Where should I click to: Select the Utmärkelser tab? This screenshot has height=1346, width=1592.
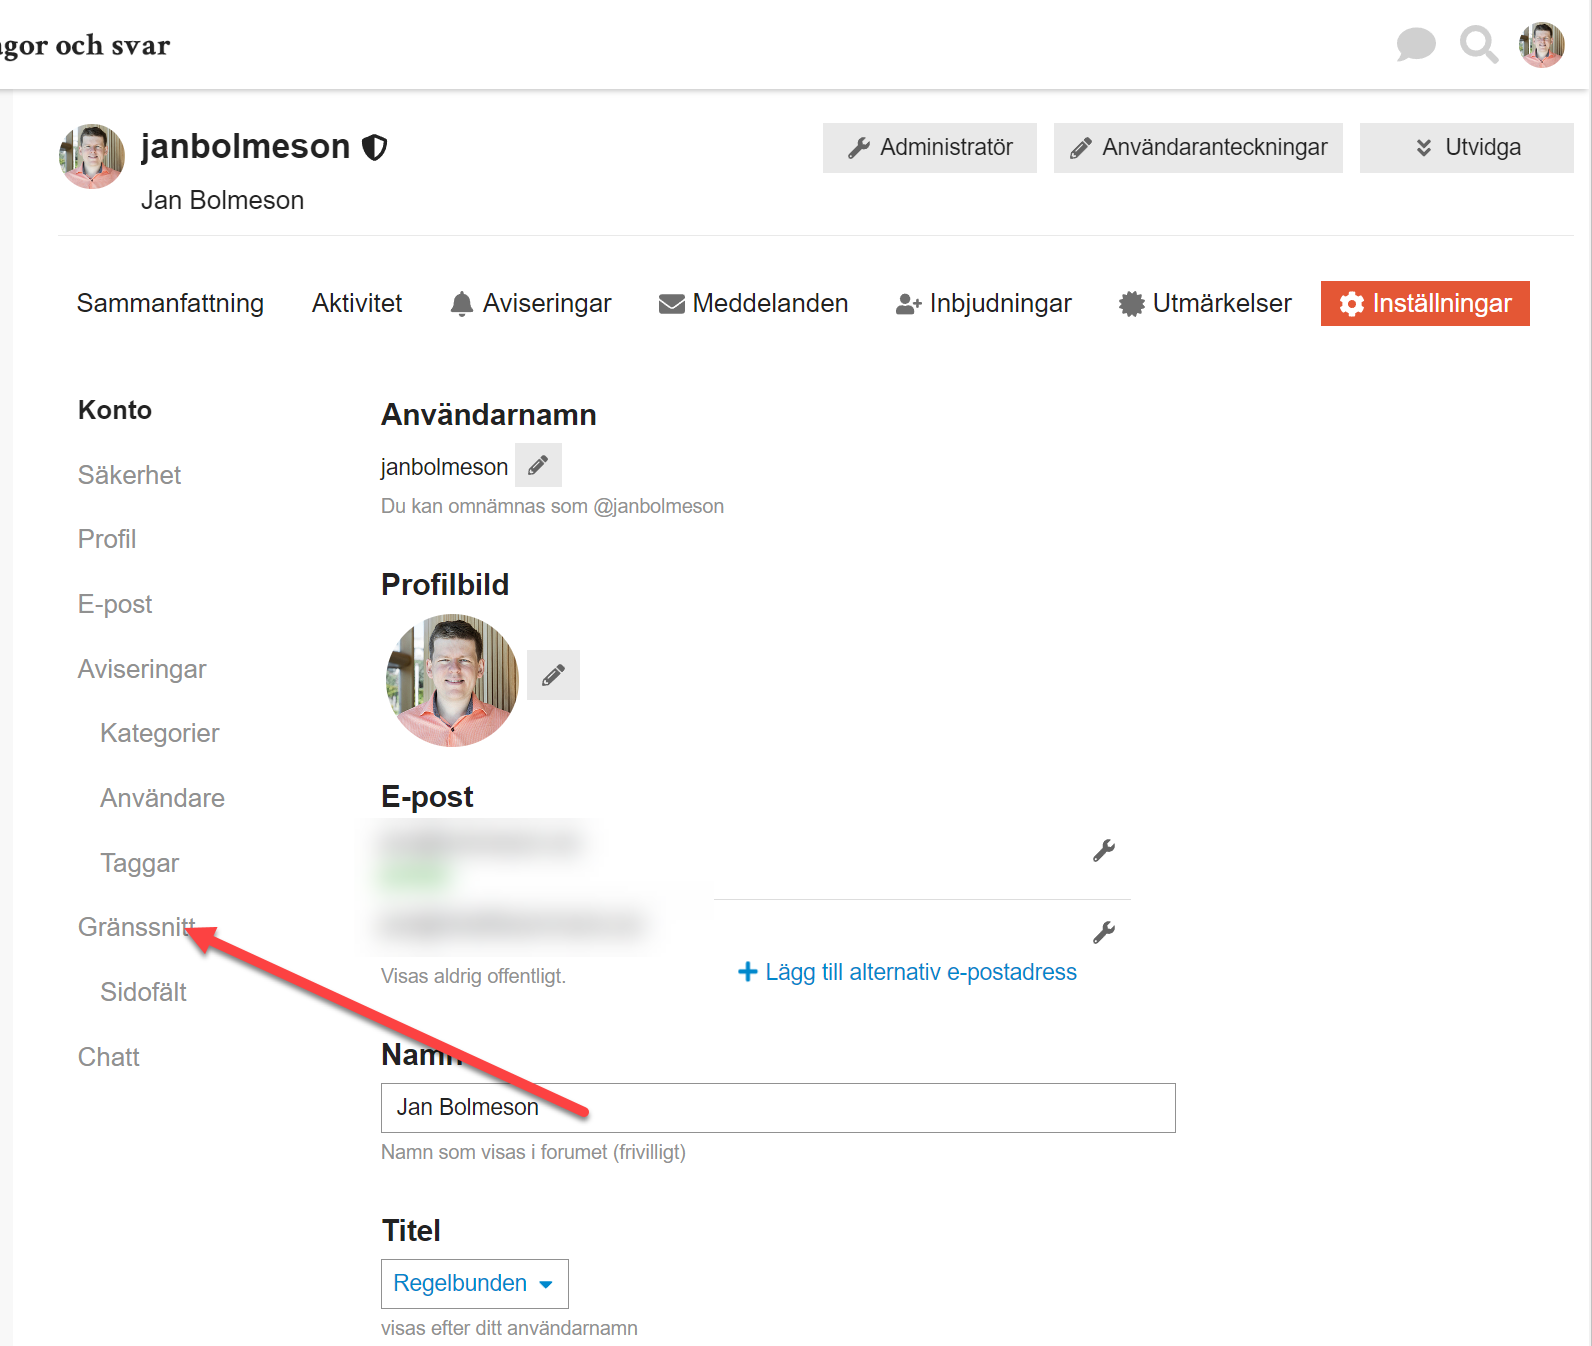point(1205,303)
